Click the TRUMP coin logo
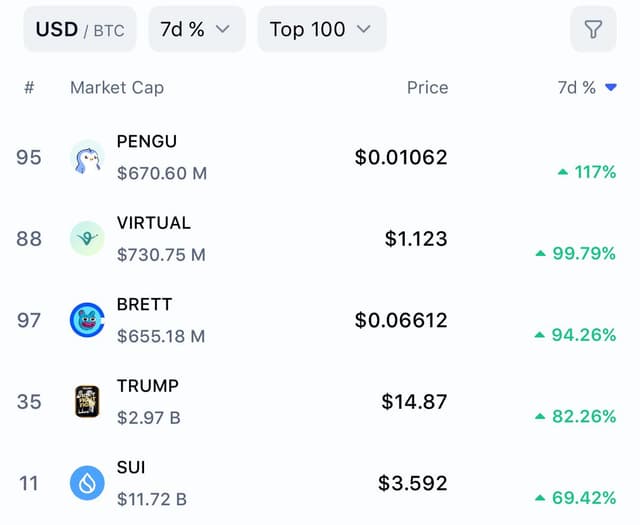Screen dimensions: 640x525 [87, 401]
